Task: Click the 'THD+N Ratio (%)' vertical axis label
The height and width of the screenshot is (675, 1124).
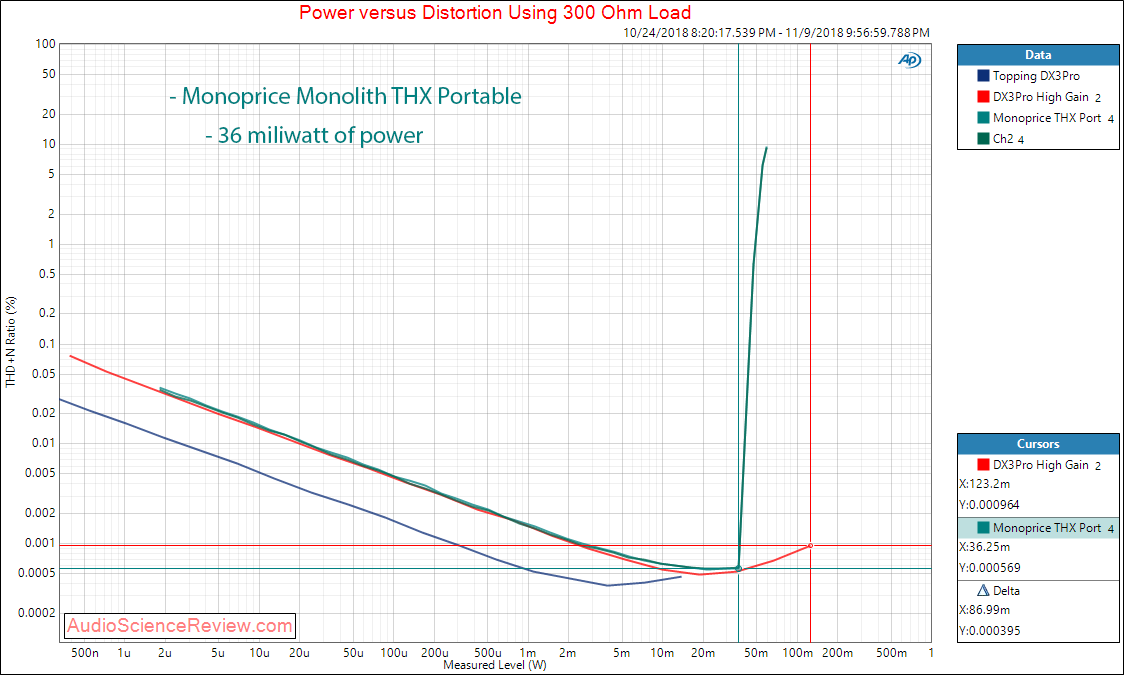Action: point(11,342)
